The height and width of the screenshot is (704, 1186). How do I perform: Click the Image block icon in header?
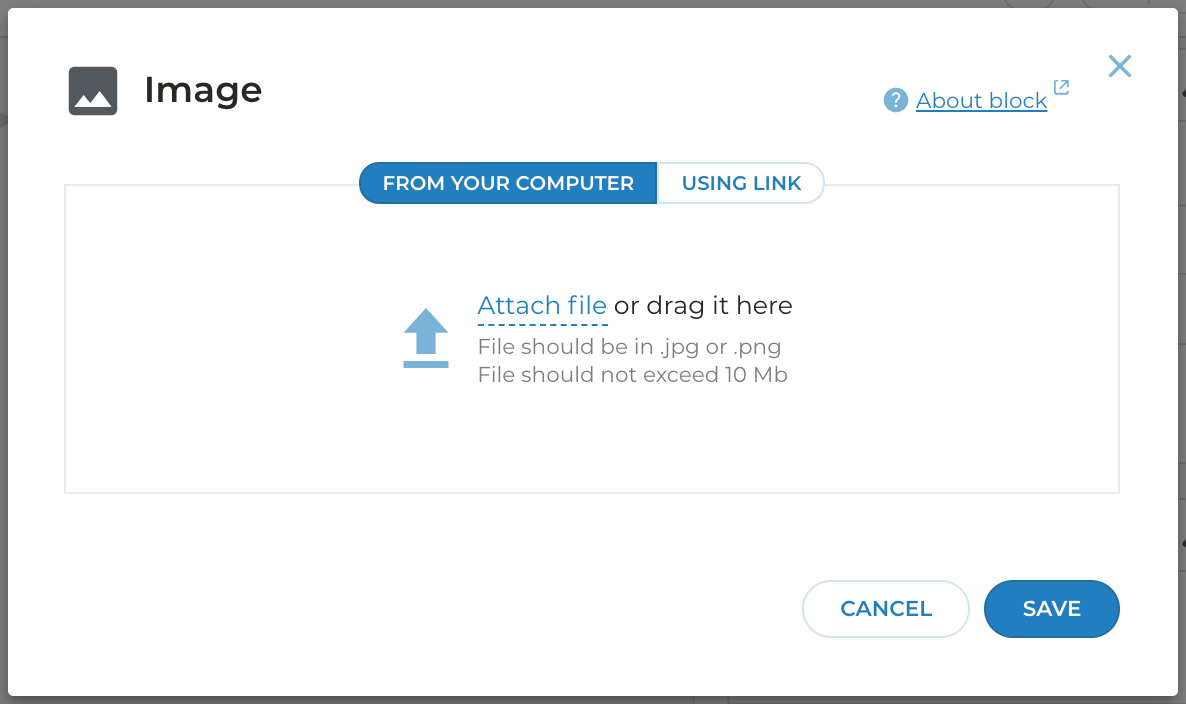pos(93,91)
